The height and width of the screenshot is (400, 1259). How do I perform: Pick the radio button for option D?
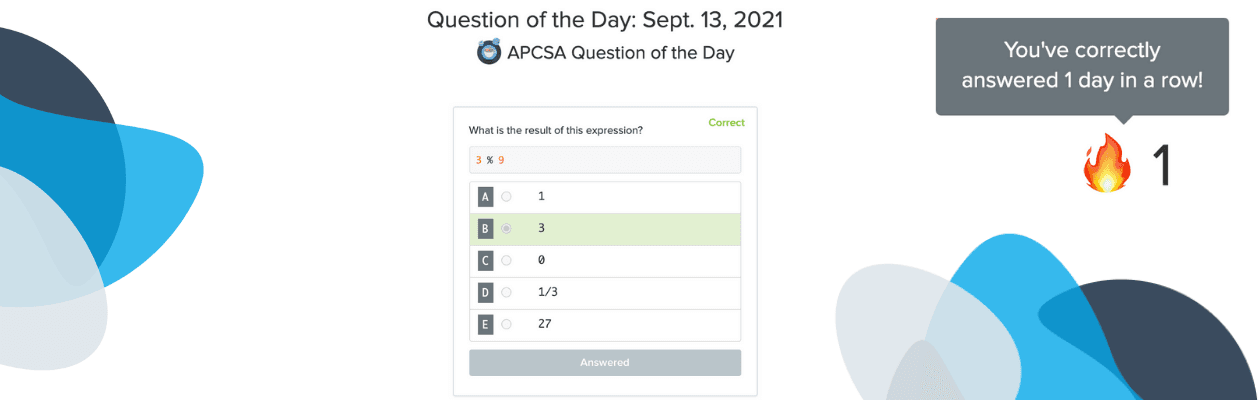(506, 293)
